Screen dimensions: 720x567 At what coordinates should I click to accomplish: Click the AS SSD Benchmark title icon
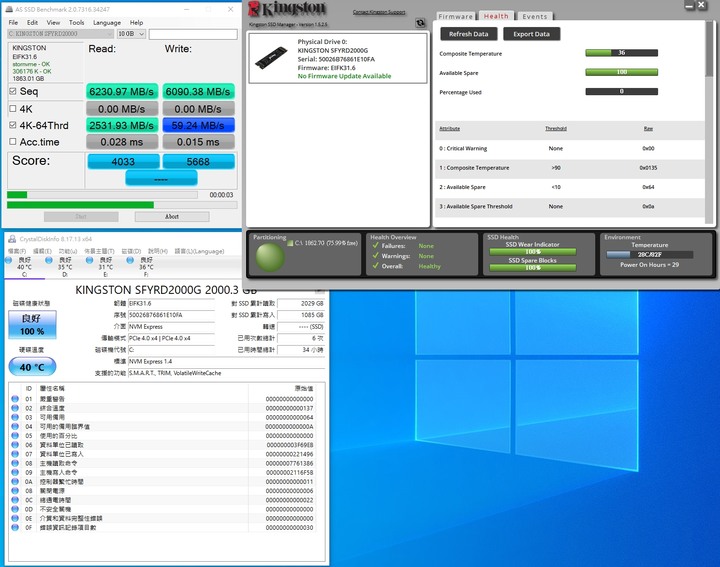[x=9, y=9]
